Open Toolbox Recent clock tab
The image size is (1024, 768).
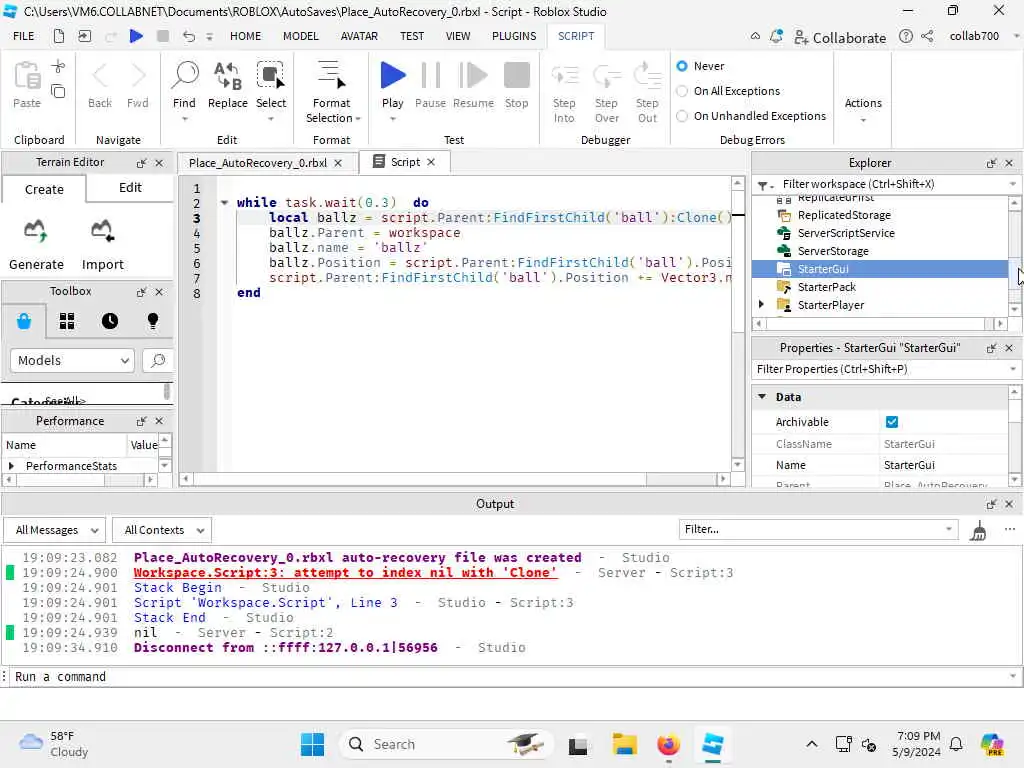[110, 321]
